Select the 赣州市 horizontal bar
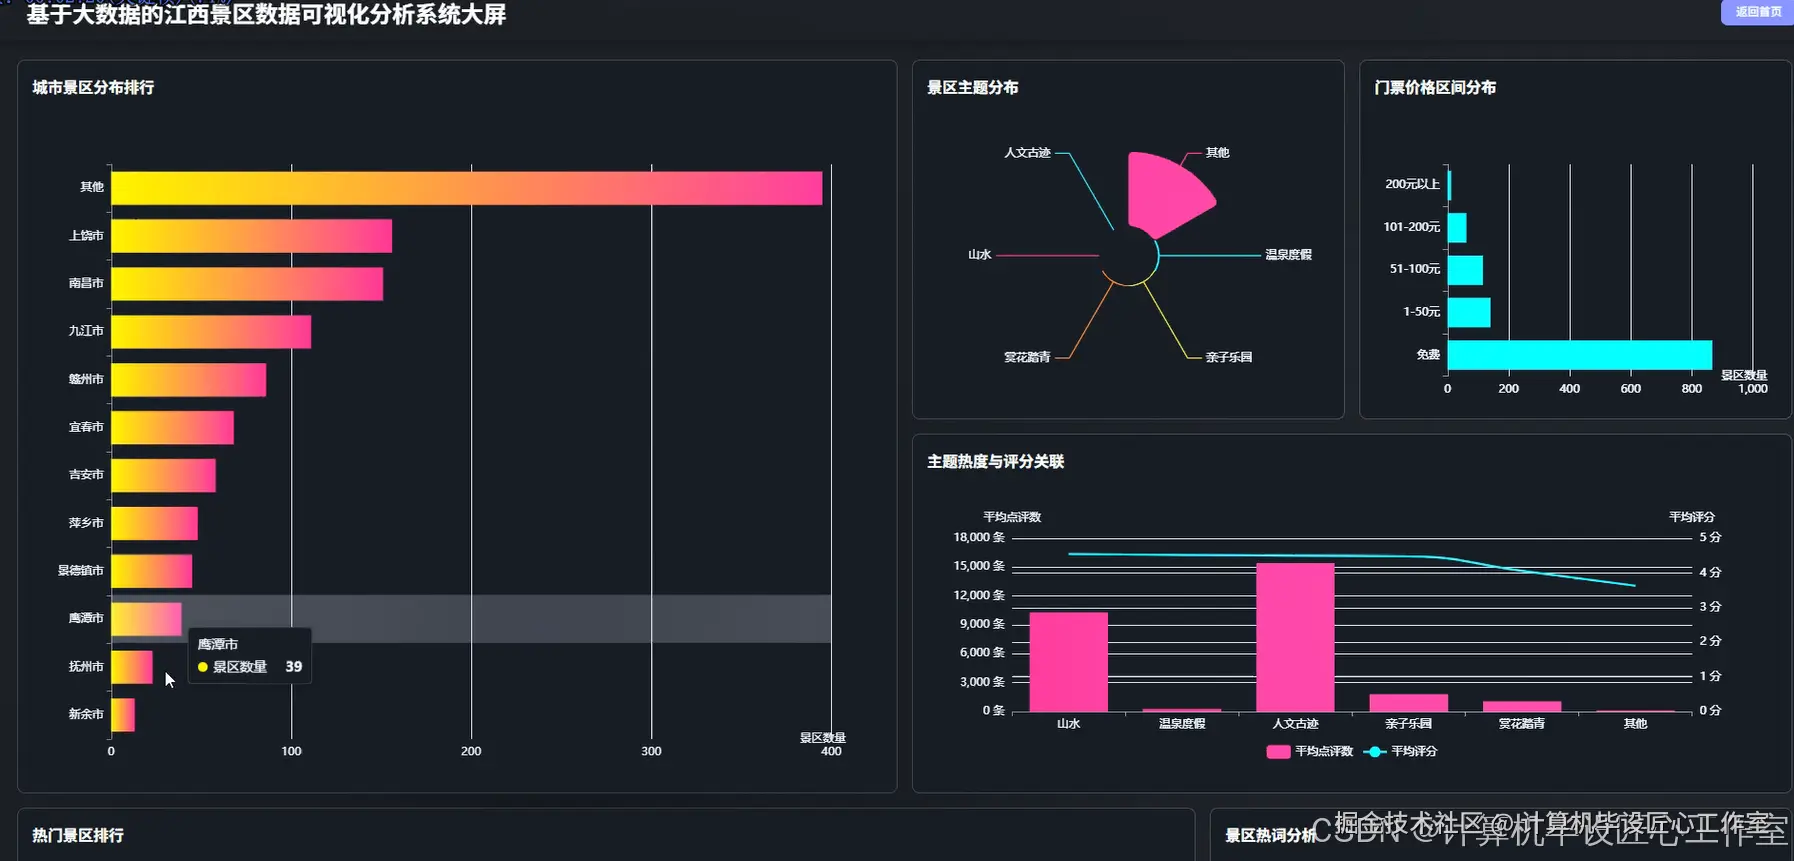 tap(188, 380)
